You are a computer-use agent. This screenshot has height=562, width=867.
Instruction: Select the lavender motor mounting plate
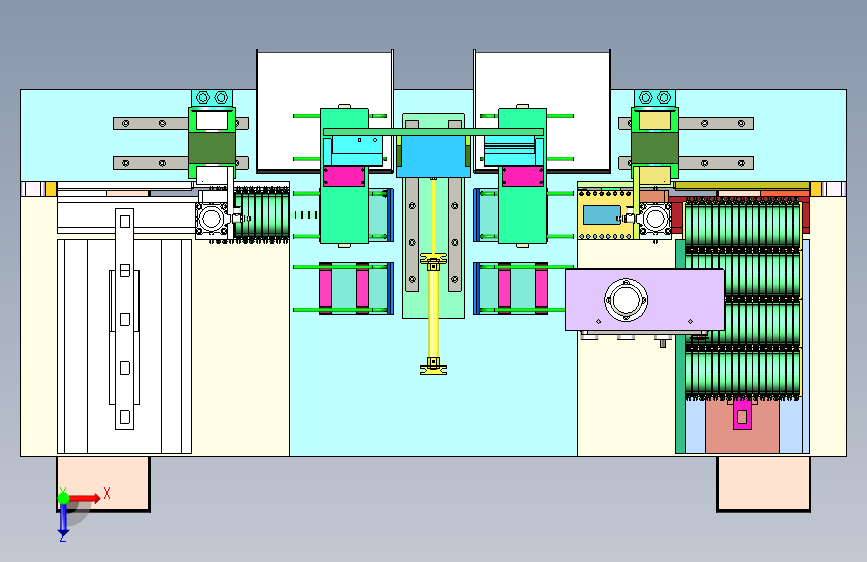pos(645,300)
